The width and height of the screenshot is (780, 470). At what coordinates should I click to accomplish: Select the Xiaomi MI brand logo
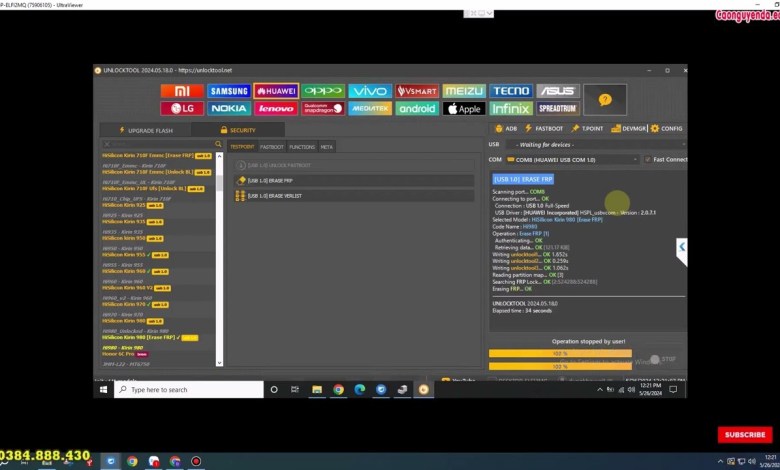tap(182, 91)
